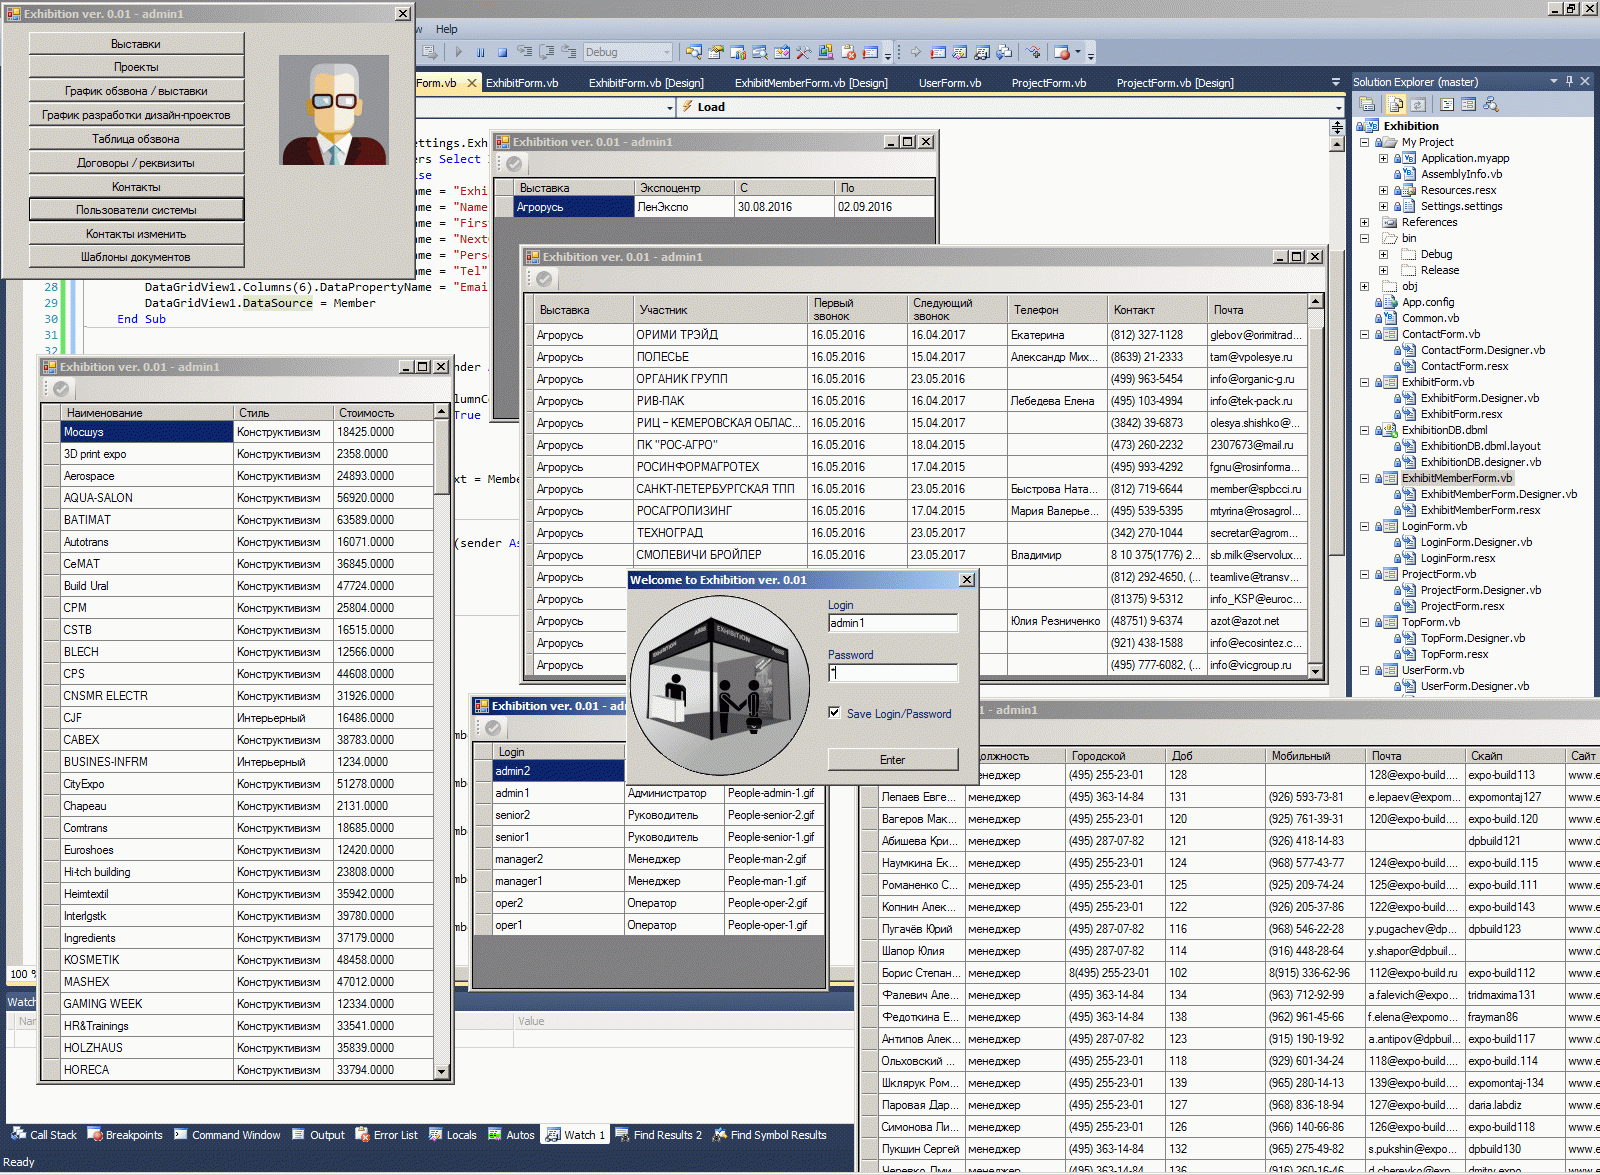The width and height of the screenshot is (1600, 1175).
Task: Click the checkmark icon in Выставка/Экспоцентр window
Action: pos(514,164)
